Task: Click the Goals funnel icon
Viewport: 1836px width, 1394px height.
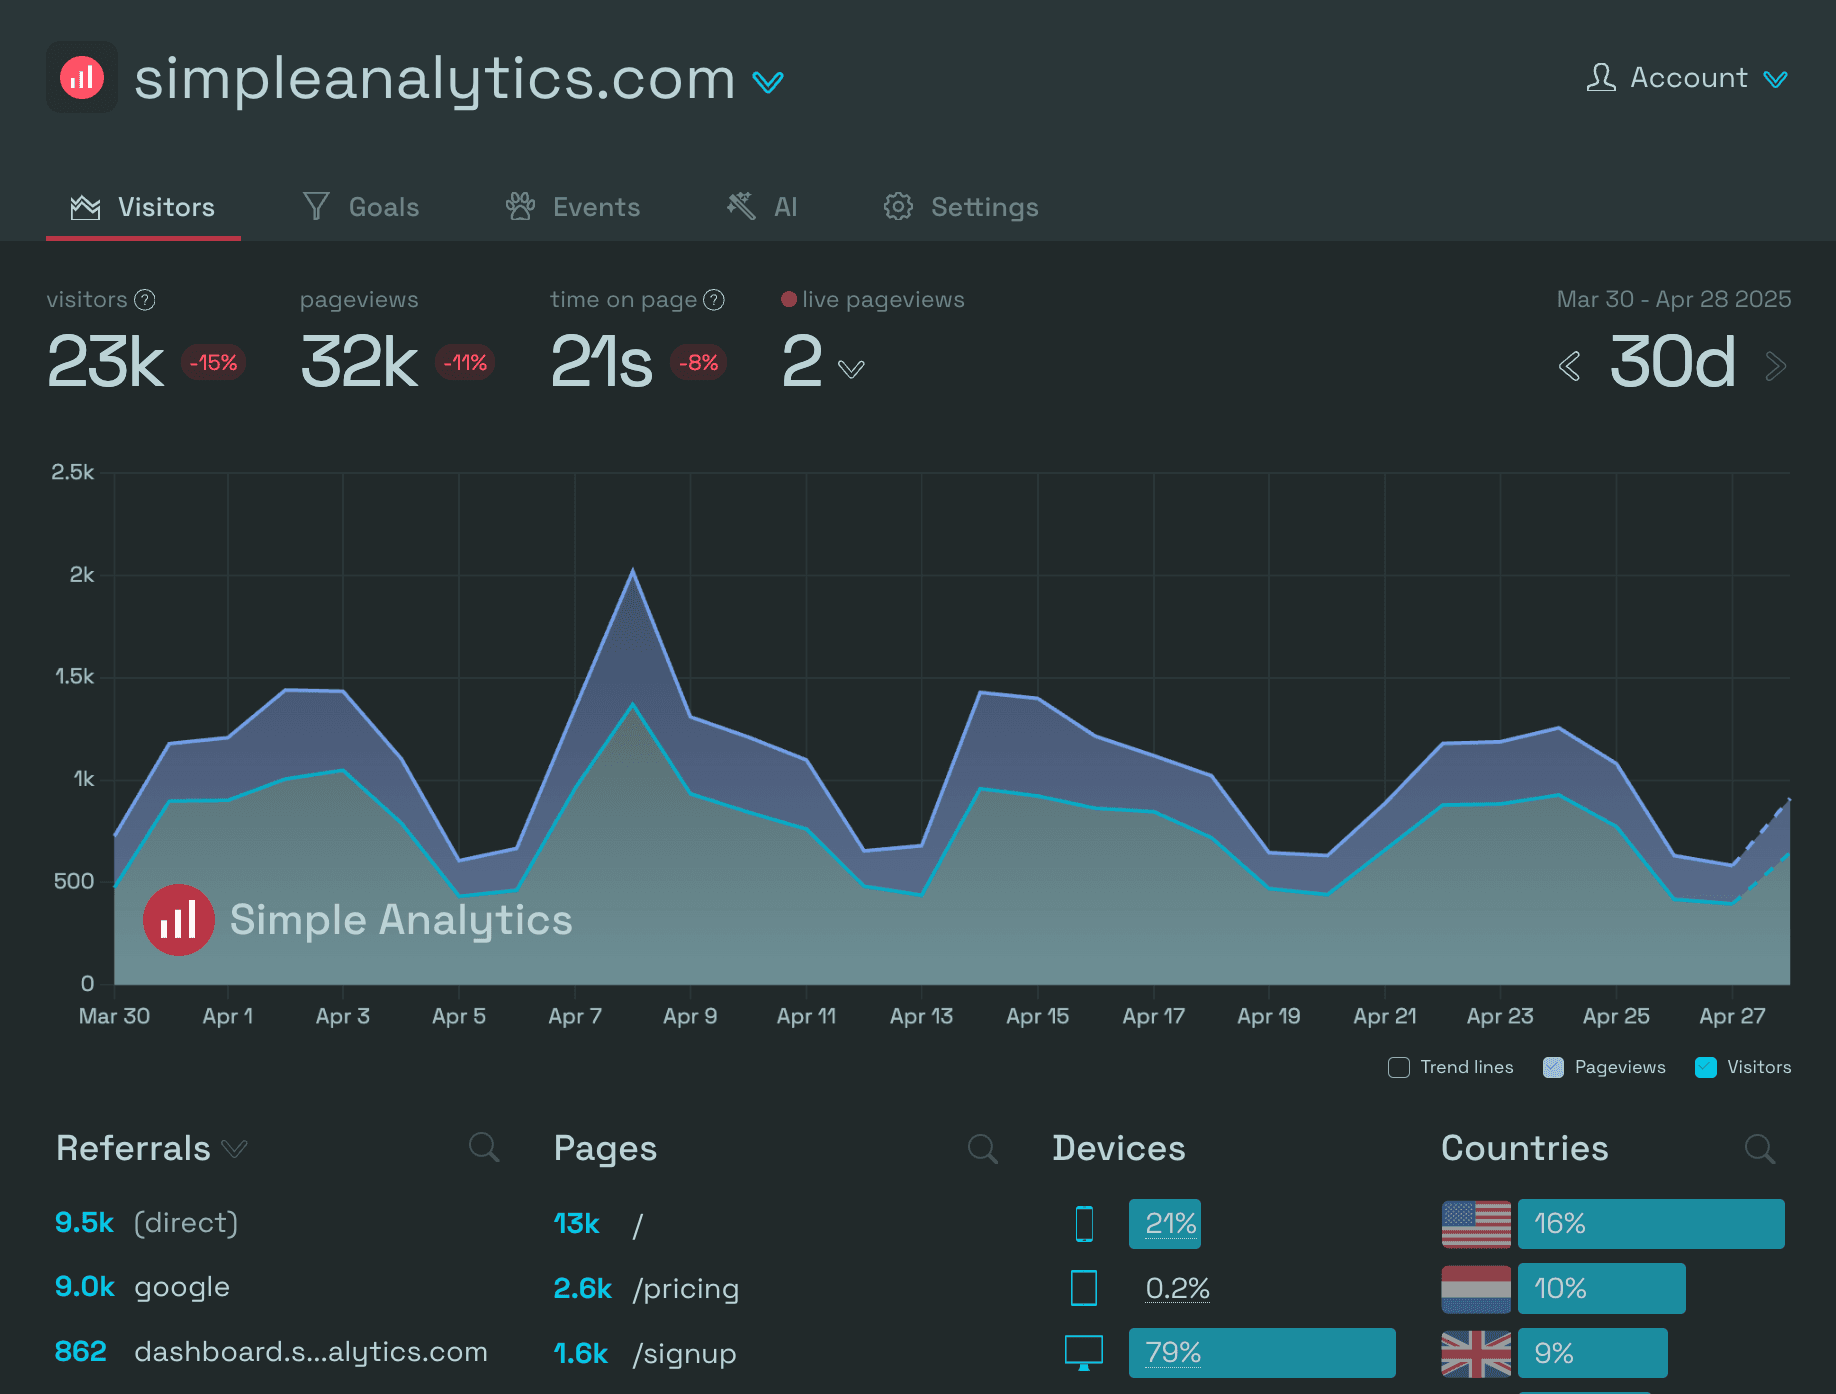Action: click(316, 206)
